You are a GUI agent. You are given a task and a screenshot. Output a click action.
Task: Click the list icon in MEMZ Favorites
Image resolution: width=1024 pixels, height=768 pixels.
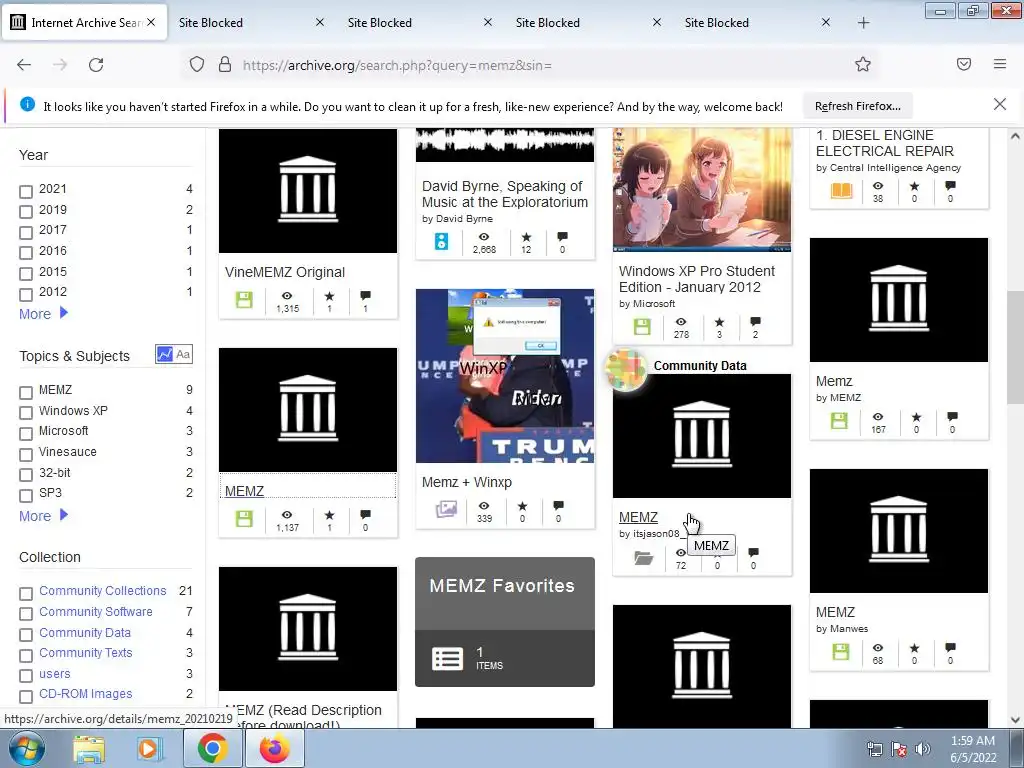(447, 659)
